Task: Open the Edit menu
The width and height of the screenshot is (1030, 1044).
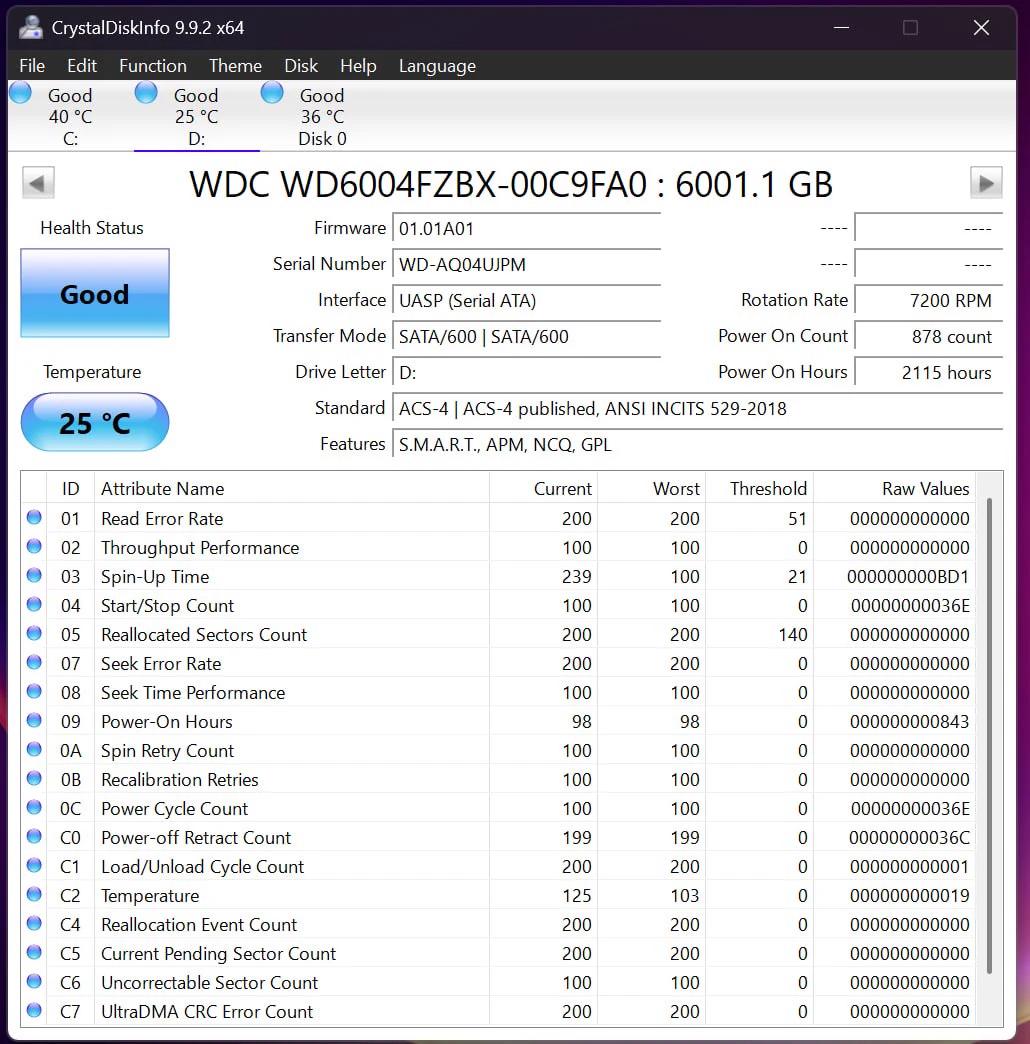Action: tap(82, 66)
